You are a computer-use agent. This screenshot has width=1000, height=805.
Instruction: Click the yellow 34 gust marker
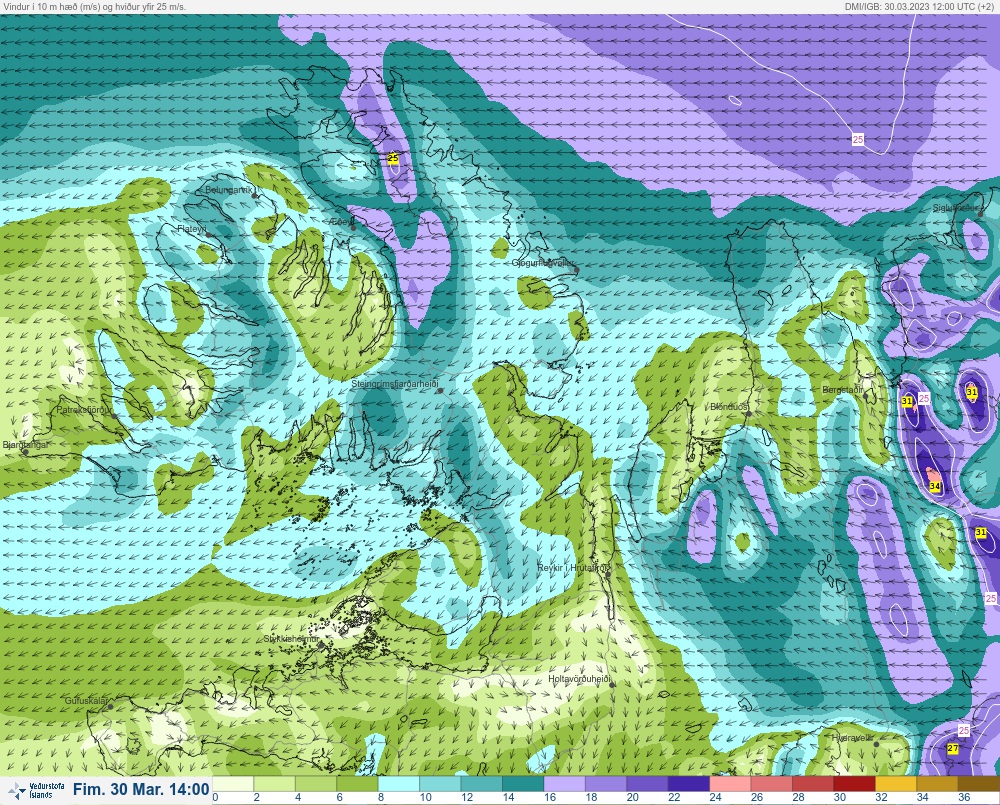(x=935, y=486)
